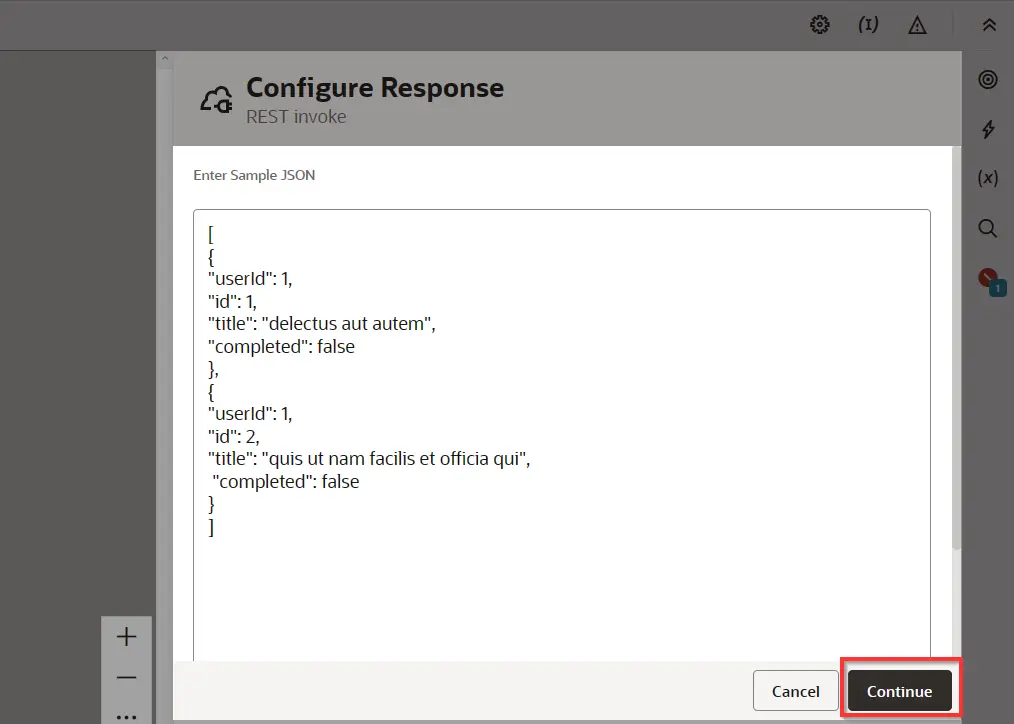This screenshot has width=1014, height=724.
Task: Open the settings gear icon
Action: 820,25
